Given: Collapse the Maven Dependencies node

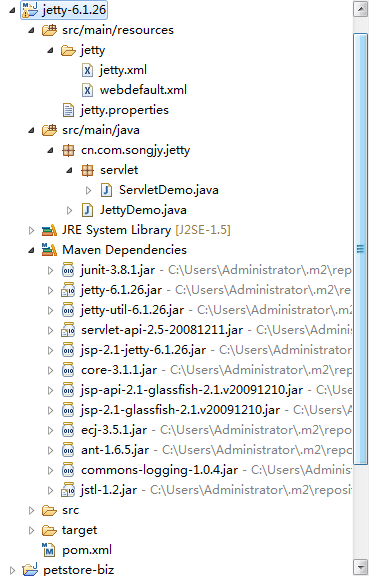Looking at the screenshot, I should [x=32, y=250].
